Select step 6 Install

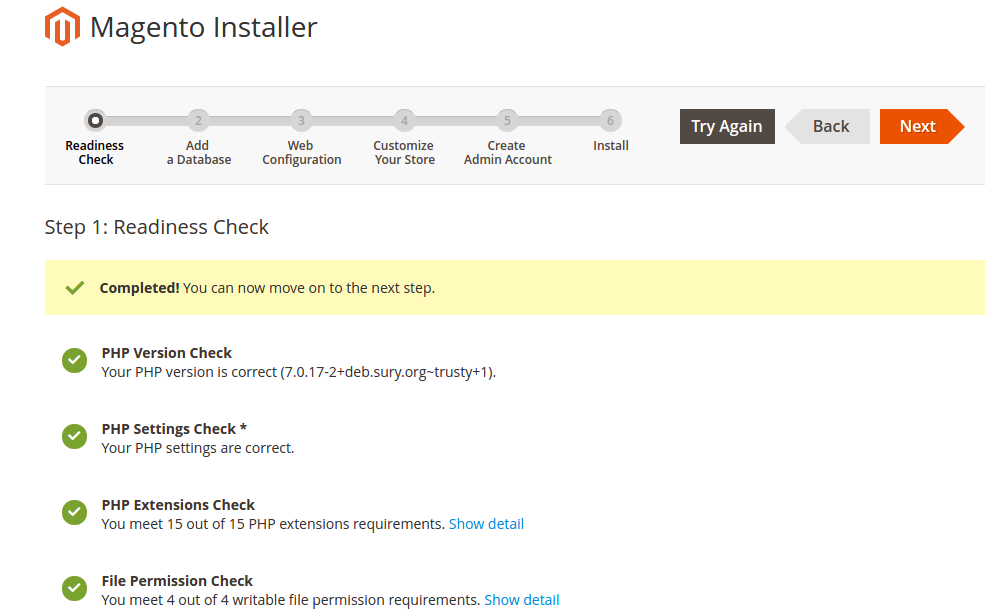pyautogui.click(x=610, y=121)
